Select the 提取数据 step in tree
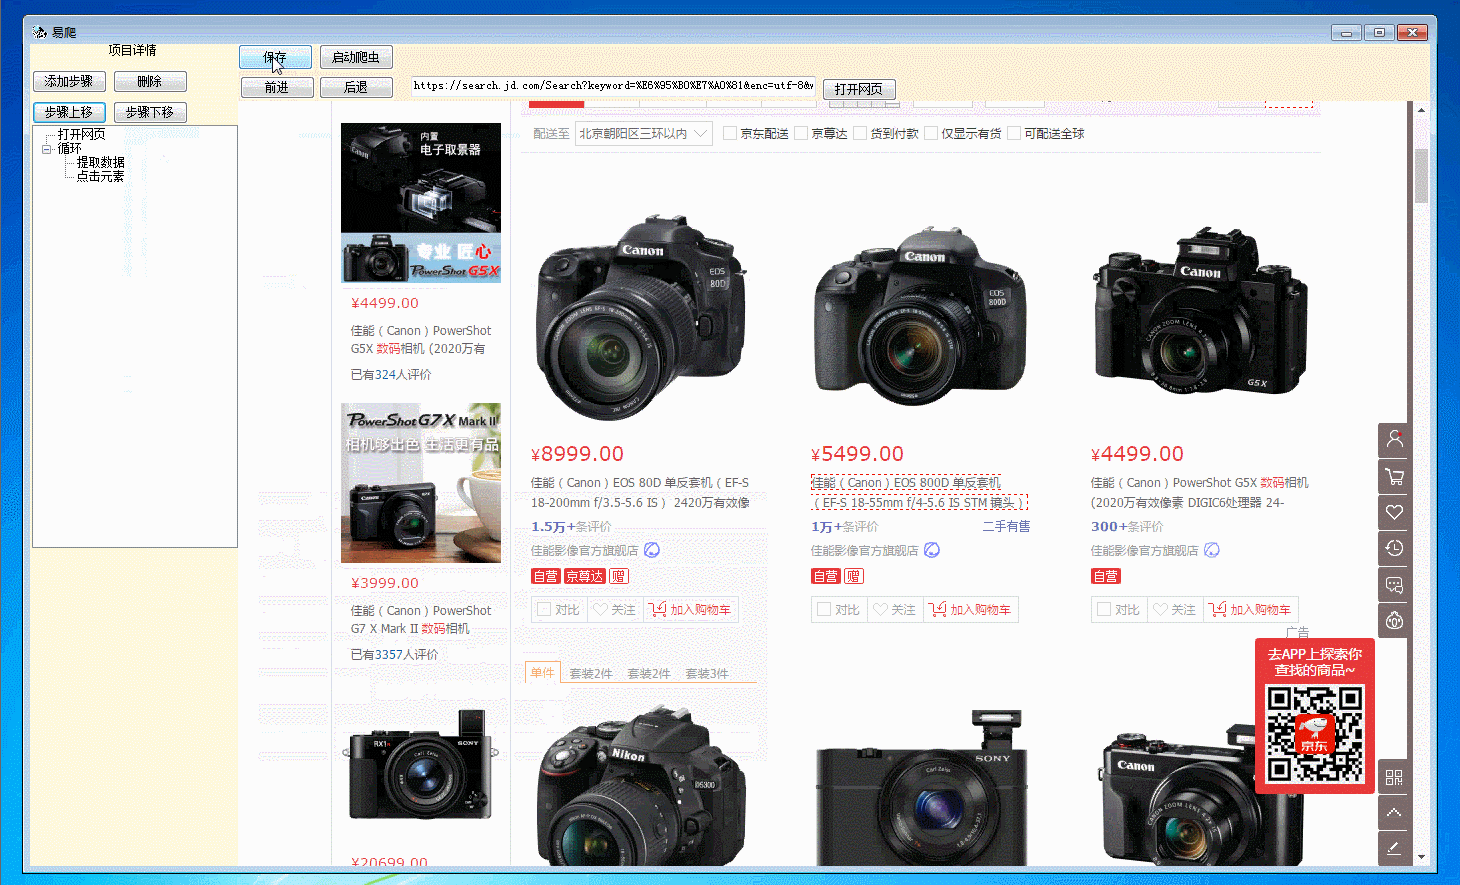This screenshot has width=1460, height=885. coord(101,162)
